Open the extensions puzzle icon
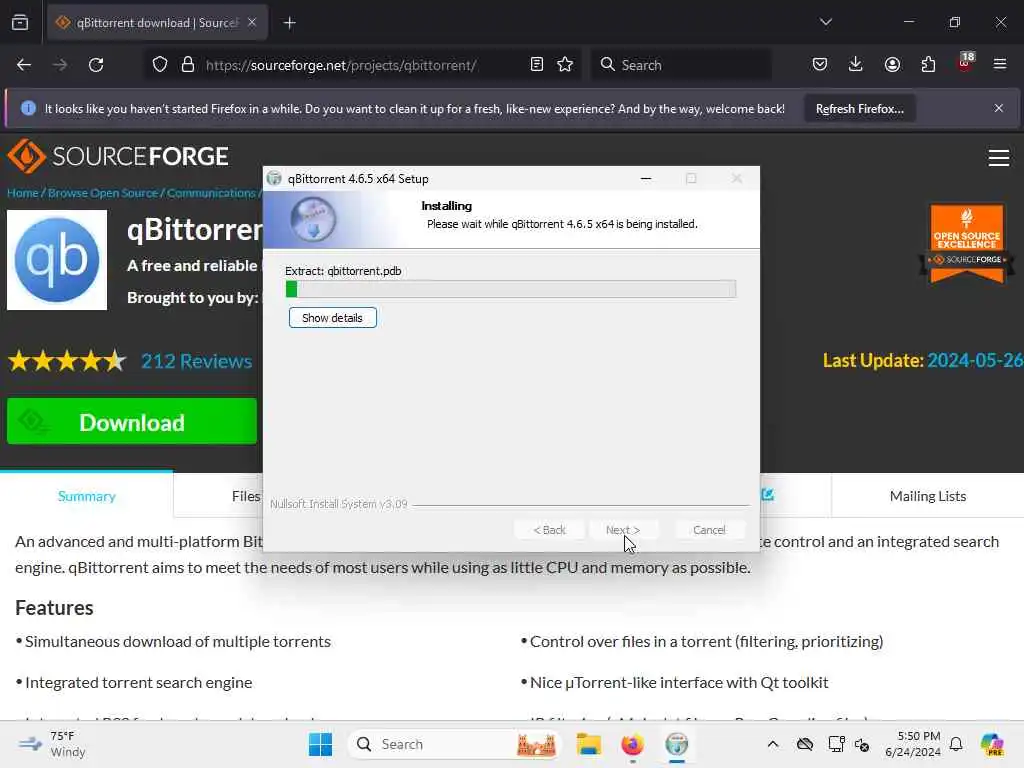This screenshot has height=768, width=1024. coord(928,65)
